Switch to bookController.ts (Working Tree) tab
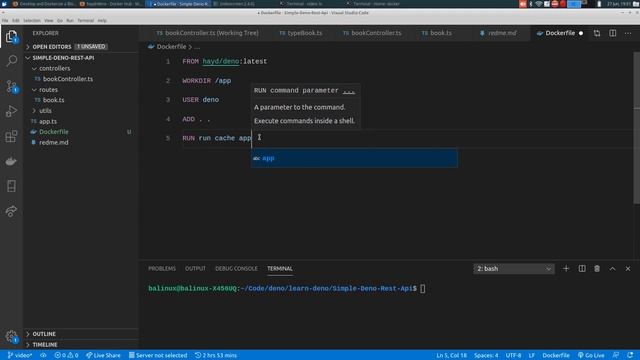The image size is (640, 360). tap(207, 33)
